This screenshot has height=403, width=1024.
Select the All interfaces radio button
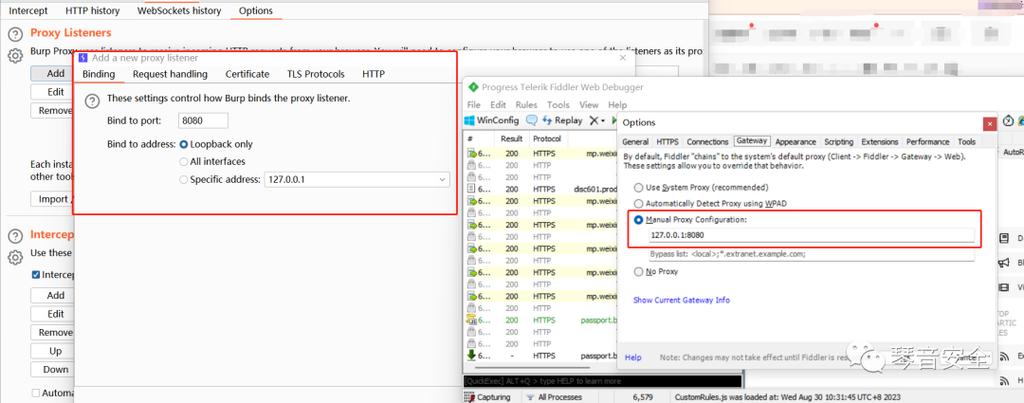(184, 161)
